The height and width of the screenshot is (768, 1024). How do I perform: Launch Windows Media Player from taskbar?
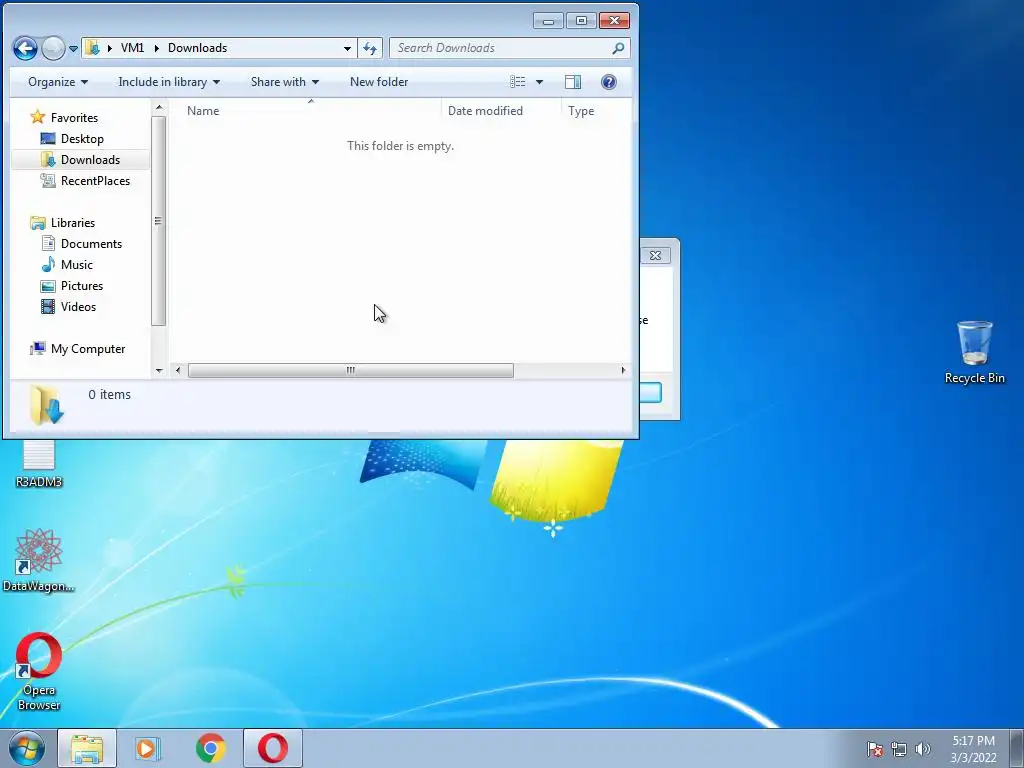pyautogui.click(x=148, y=748)
